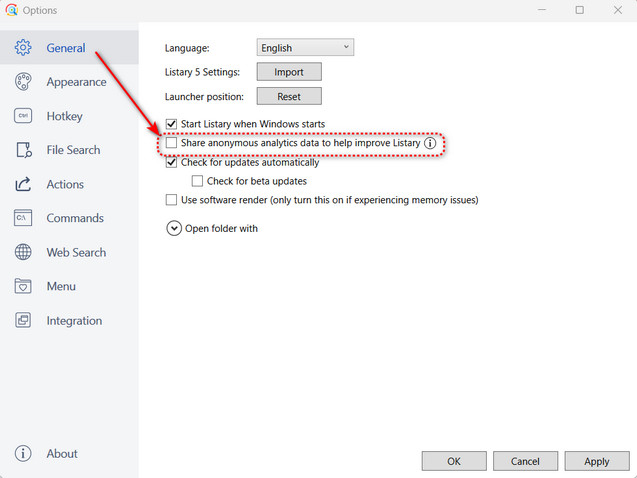
Task: Click the Integration icon in sidebar
Action: [23, 321]
